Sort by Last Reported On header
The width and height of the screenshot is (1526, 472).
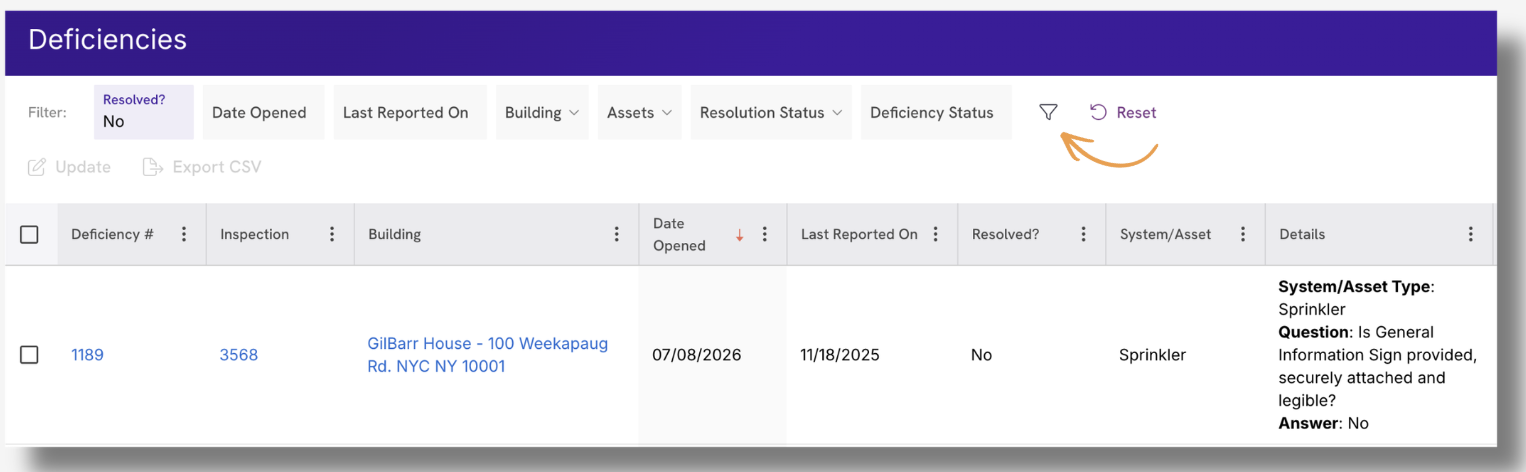859,234
